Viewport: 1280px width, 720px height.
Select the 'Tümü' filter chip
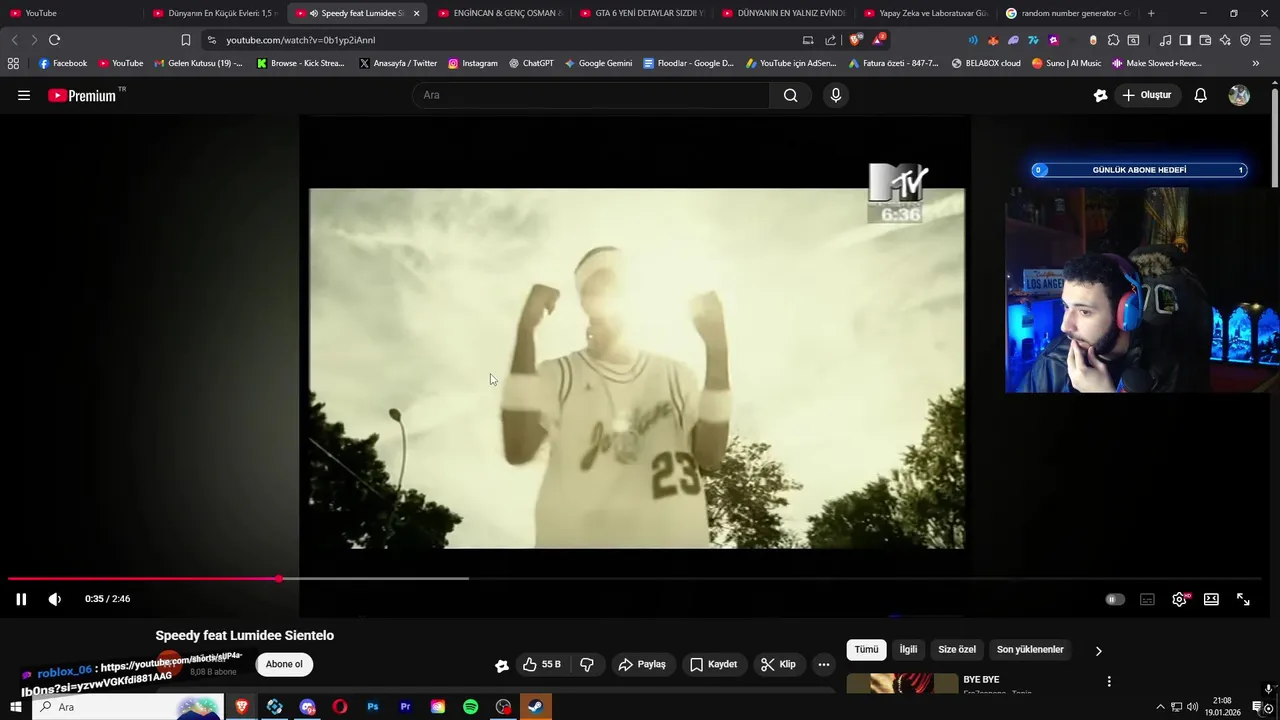(866, 650)
